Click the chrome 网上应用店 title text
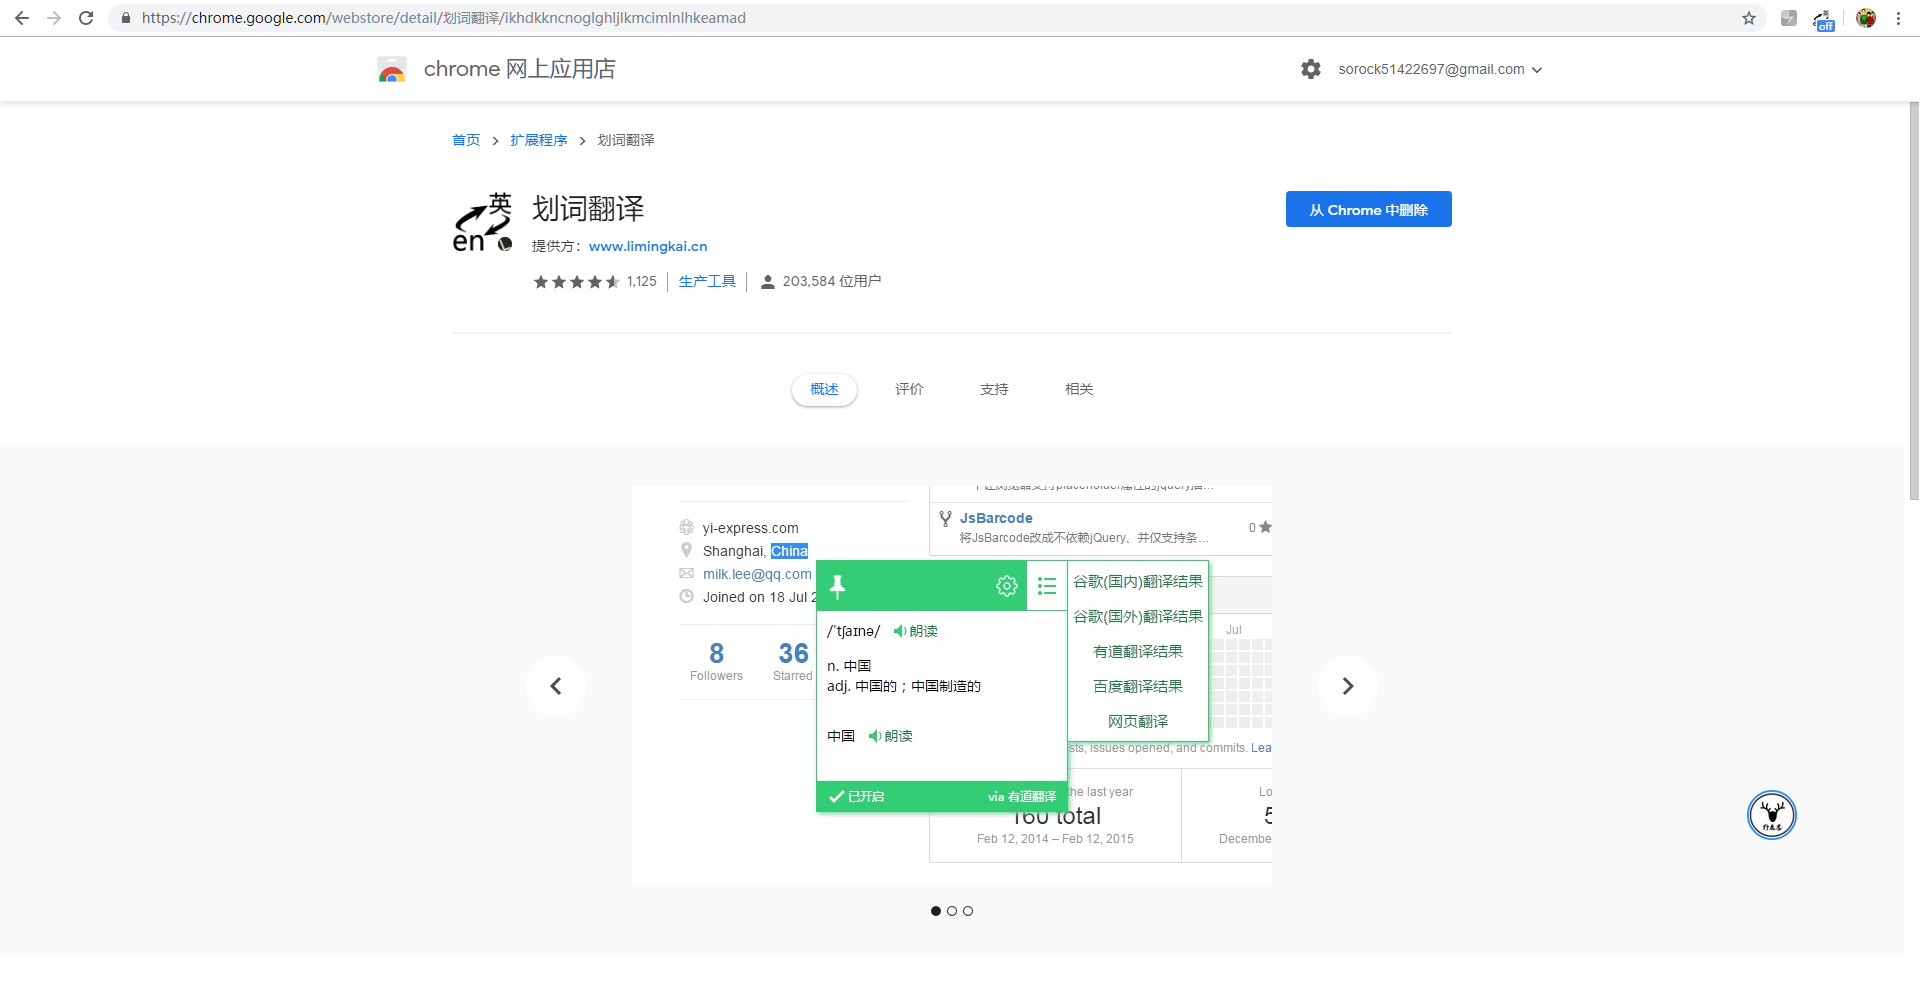 [x=520, y=69]
